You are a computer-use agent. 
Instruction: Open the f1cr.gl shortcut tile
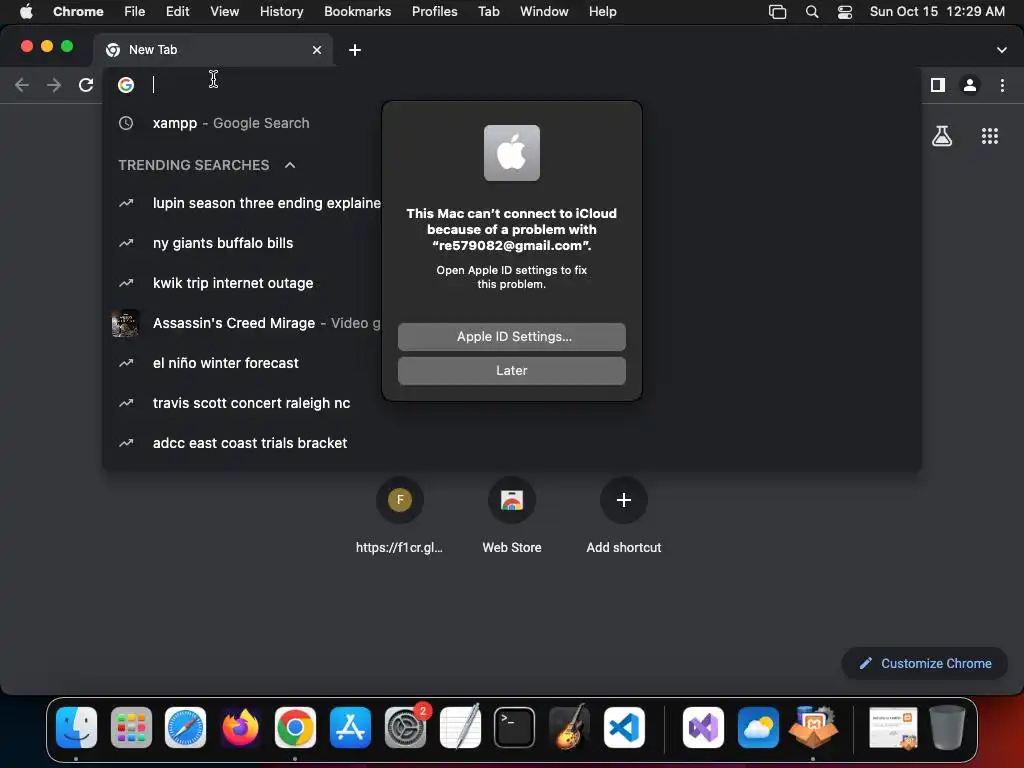[x=400, y=516]
